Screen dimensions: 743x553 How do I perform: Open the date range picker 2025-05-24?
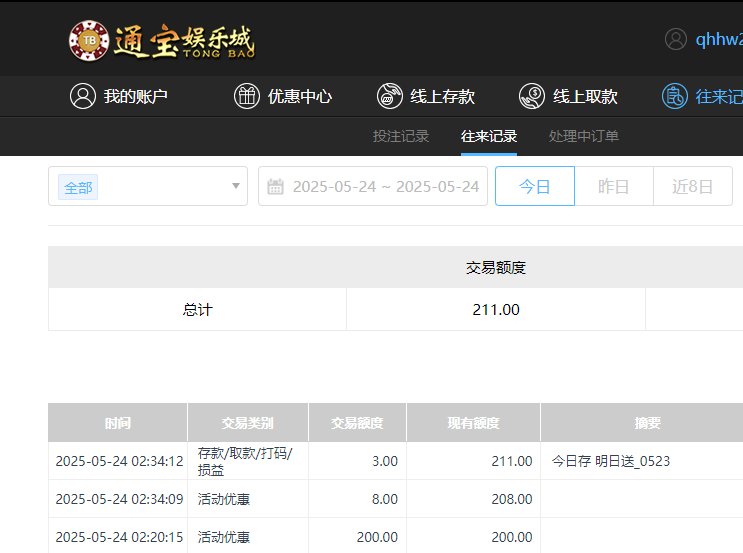[x=385, y=187]
